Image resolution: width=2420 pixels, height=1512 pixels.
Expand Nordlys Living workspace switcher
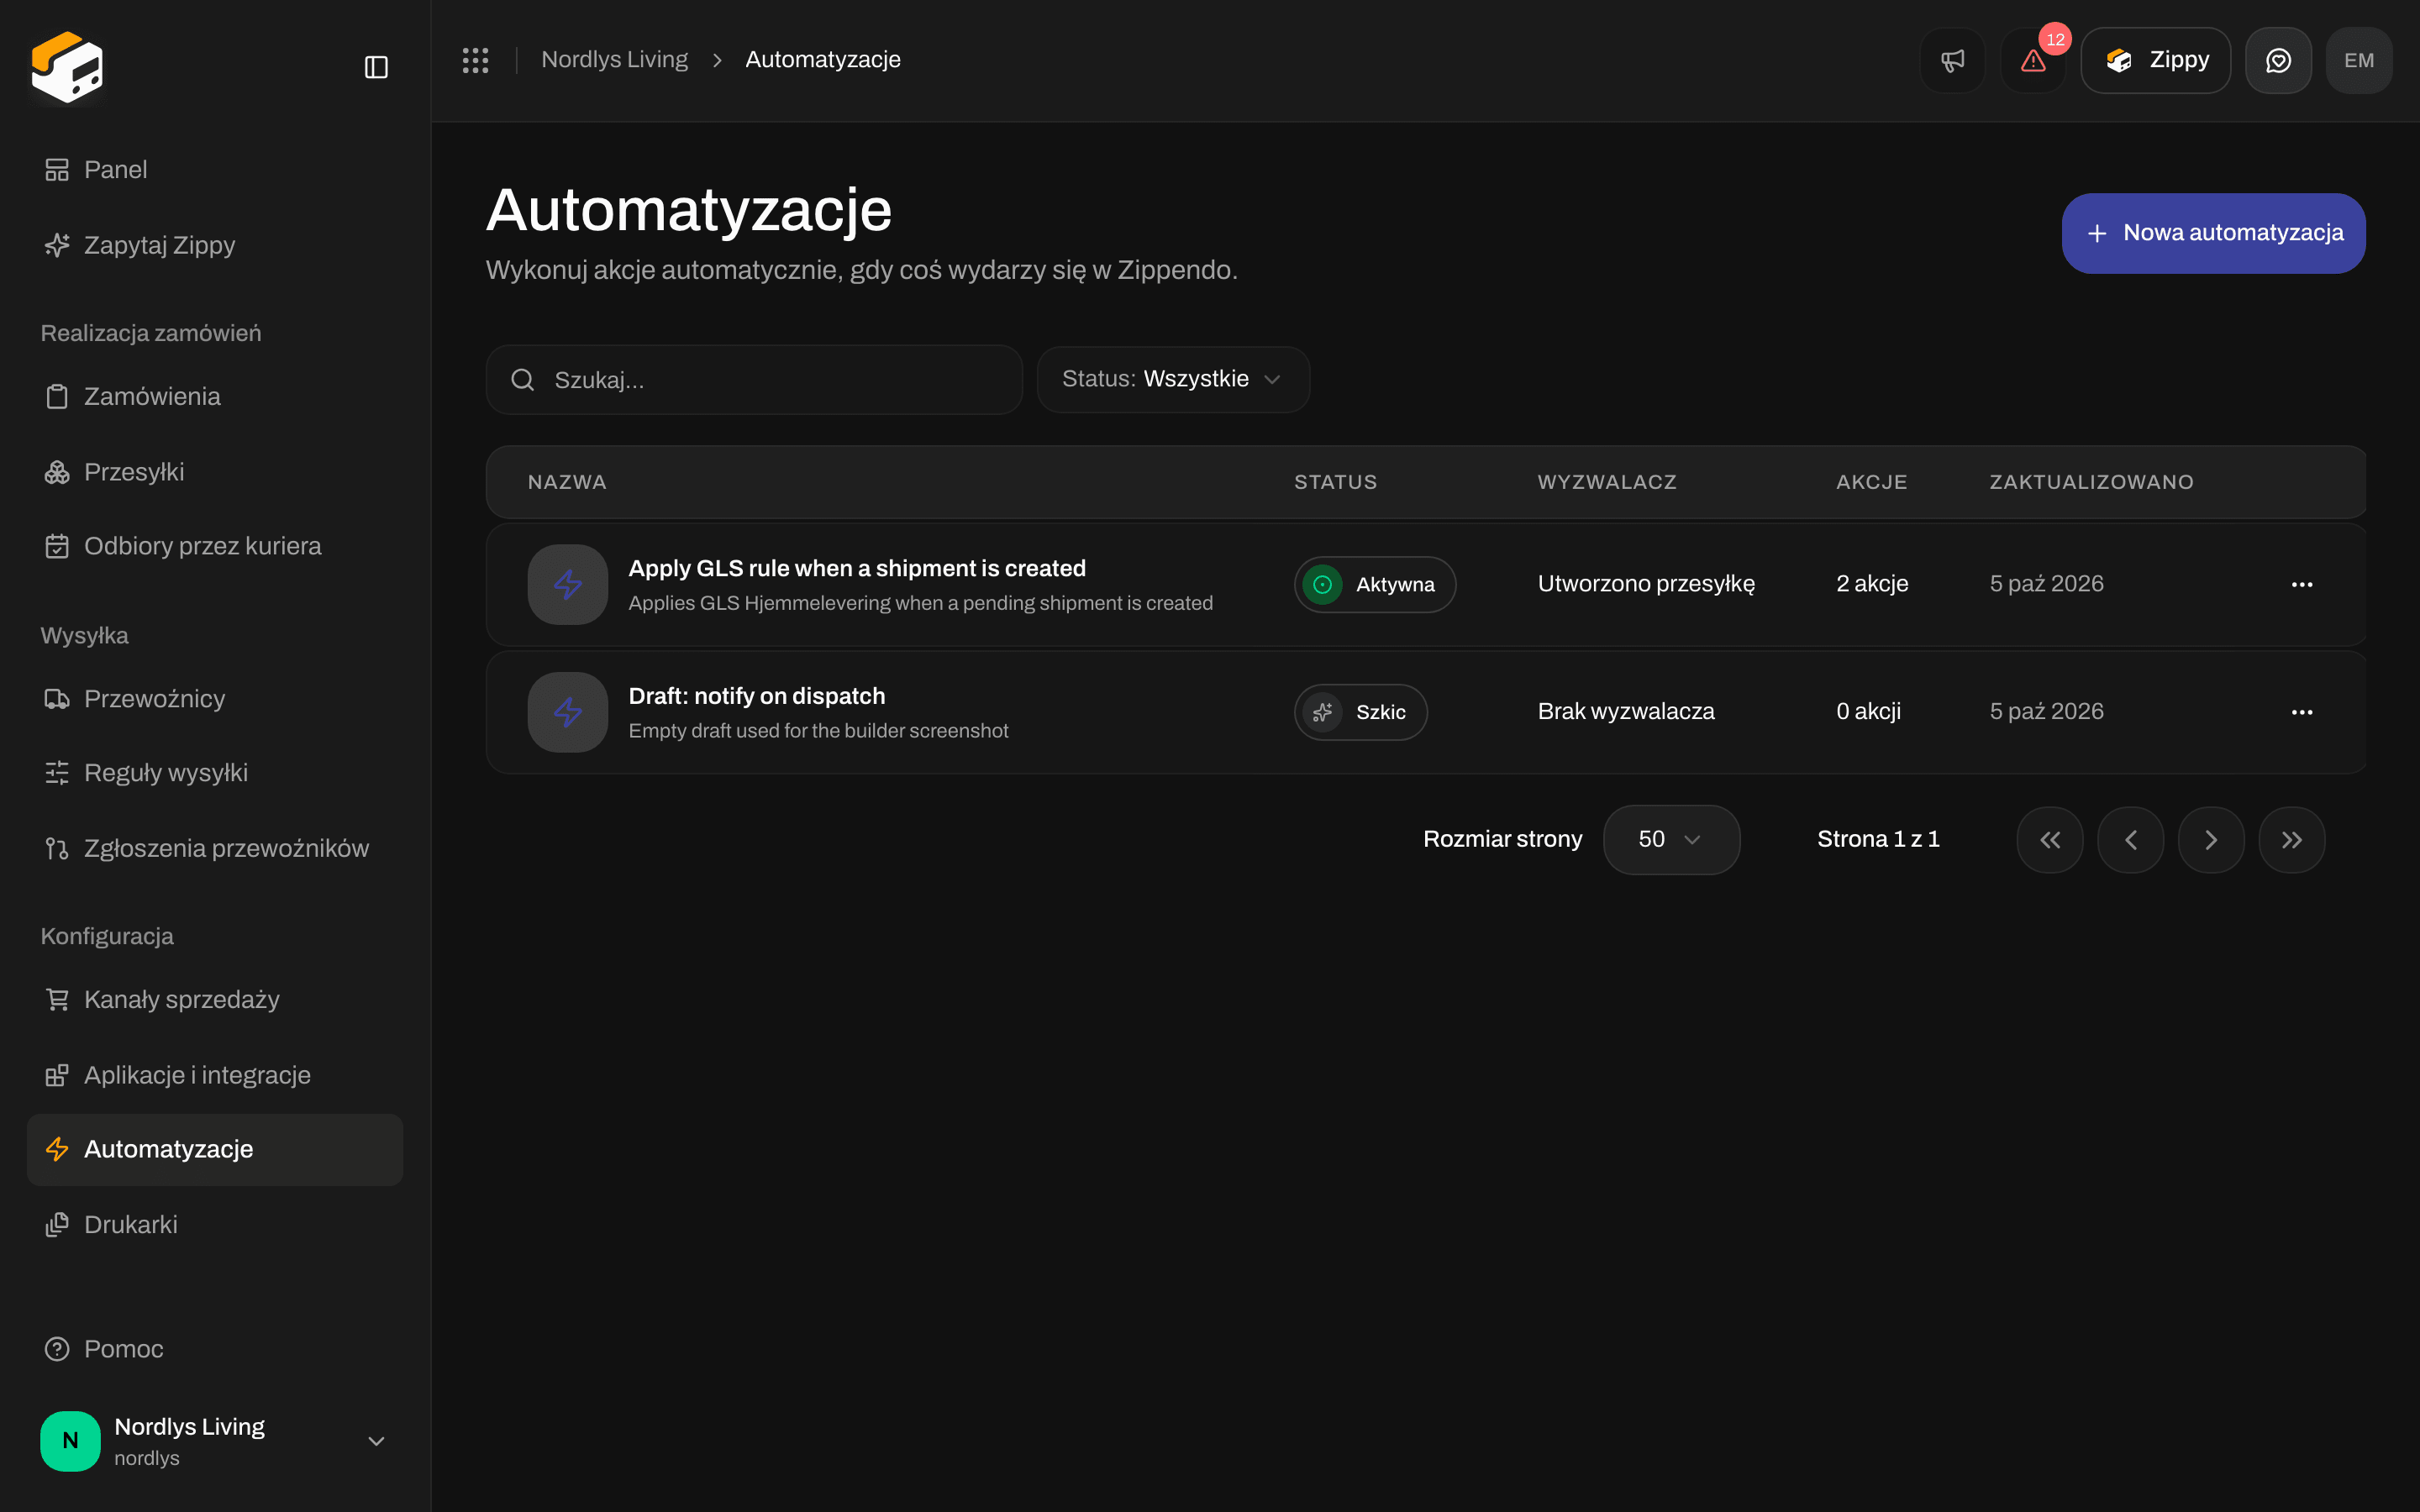coord(215,1441)
